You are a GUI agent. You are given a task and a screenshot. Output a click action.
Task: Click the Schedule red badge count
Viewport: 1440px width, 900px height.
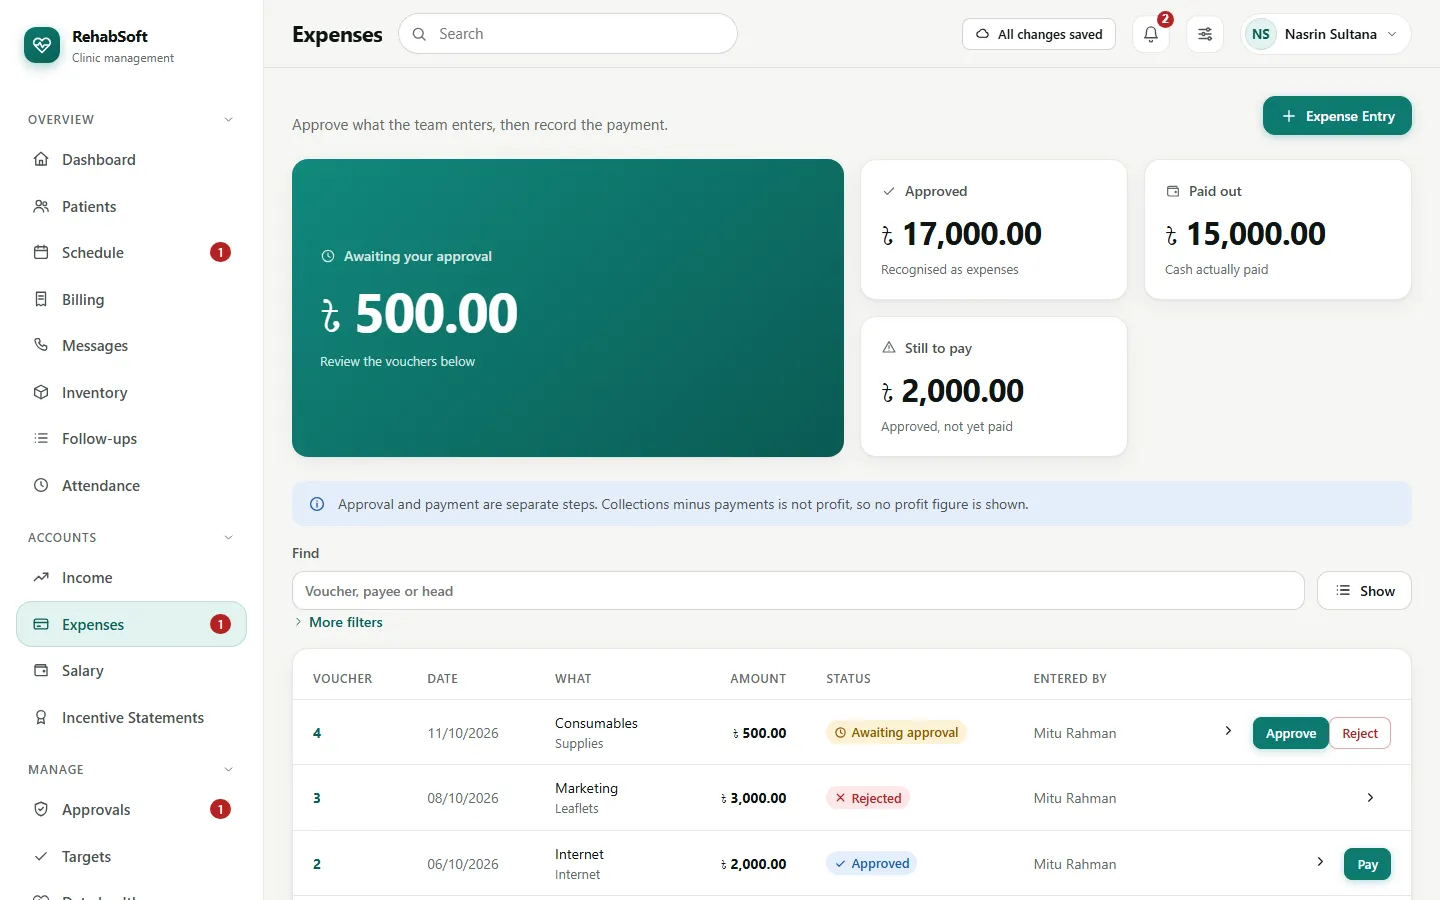click(220, 252)
